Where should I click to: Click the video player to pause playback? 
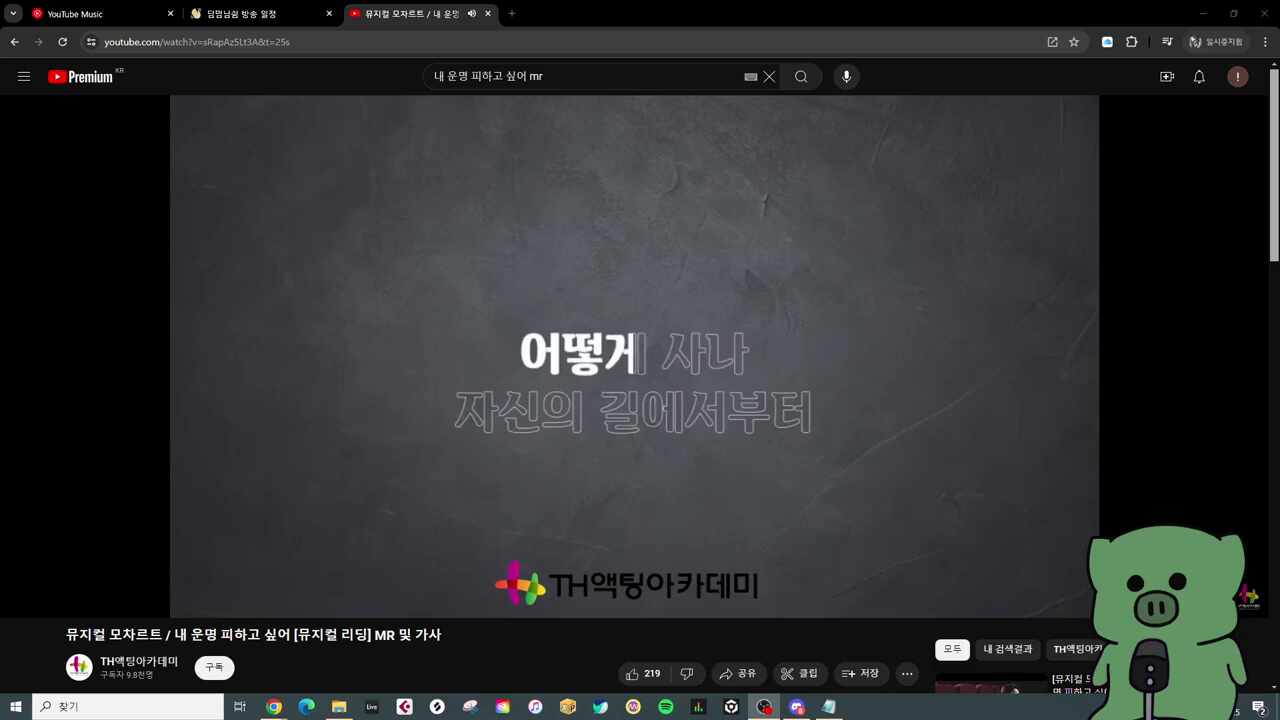point(634,356)
